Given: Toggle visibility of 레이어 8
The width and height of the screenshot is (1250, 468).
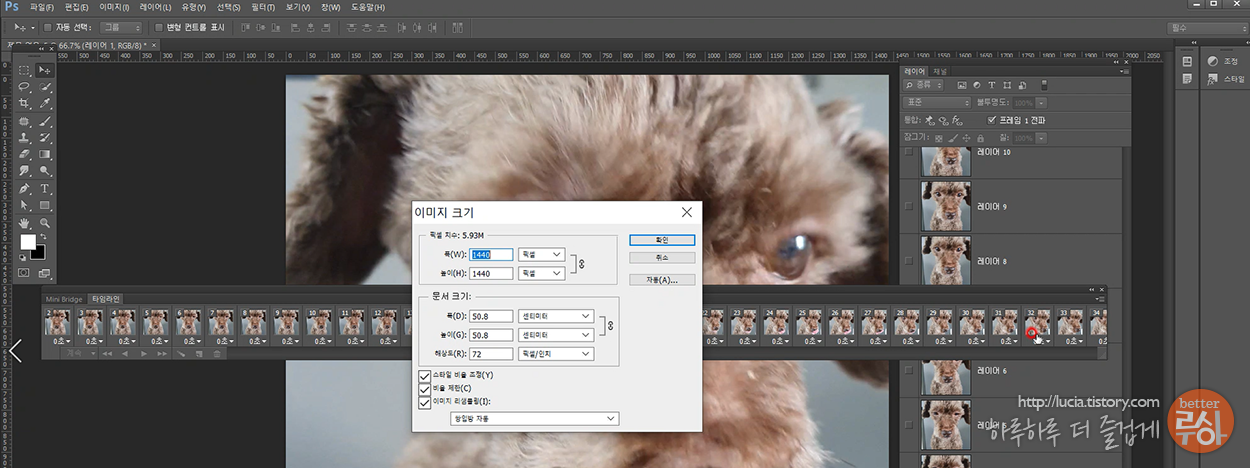Looking at the screenshot, I should click(x=908, y=260).
